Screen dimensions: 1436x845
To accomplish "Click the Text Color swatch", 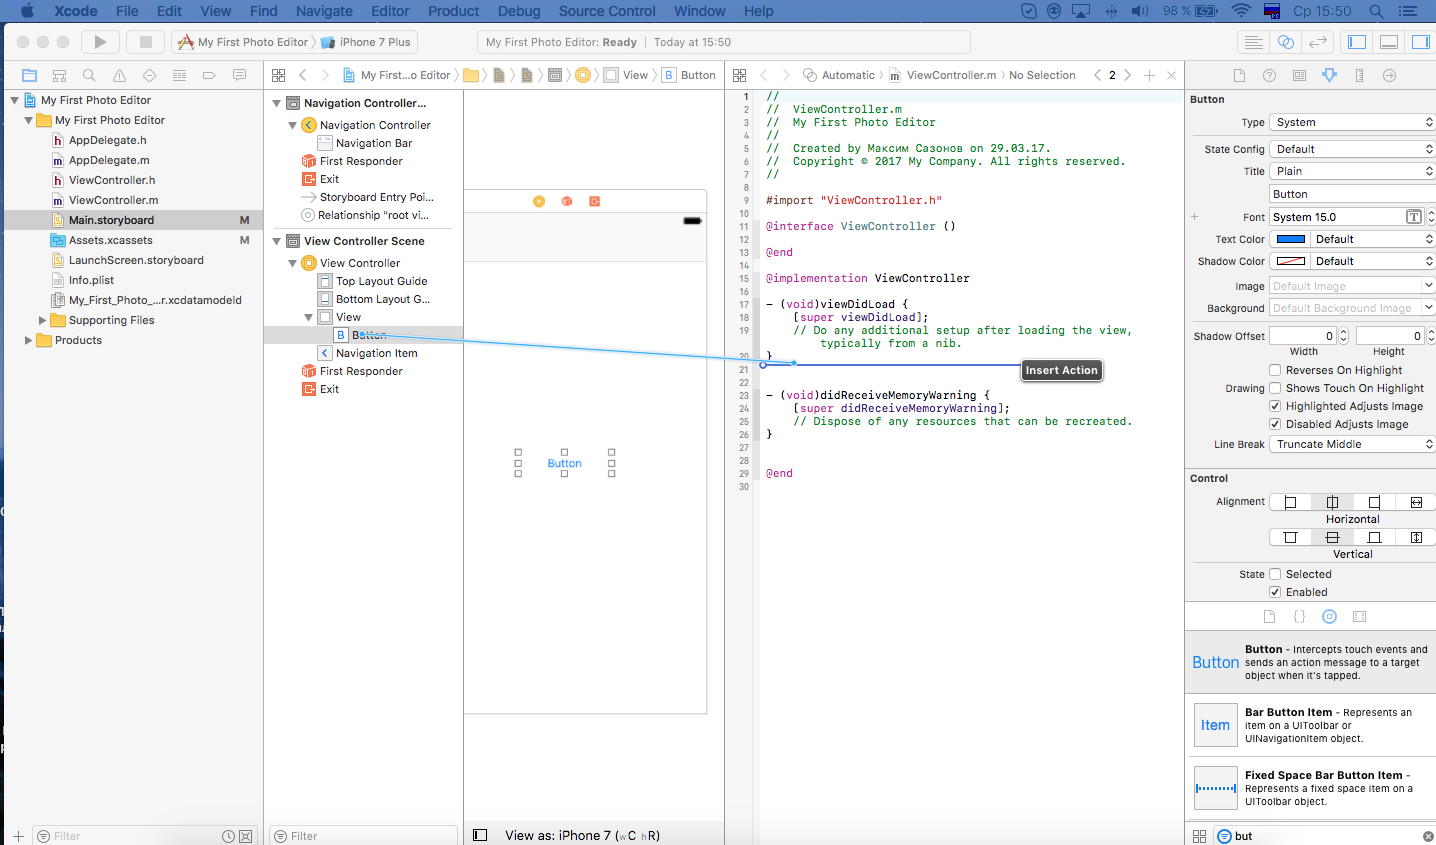I will tap(1291, 239).
